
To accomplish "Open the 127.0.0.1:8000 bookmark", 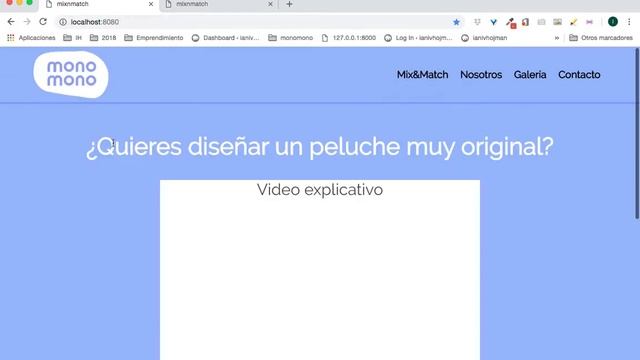I will [x=349, y=38].
